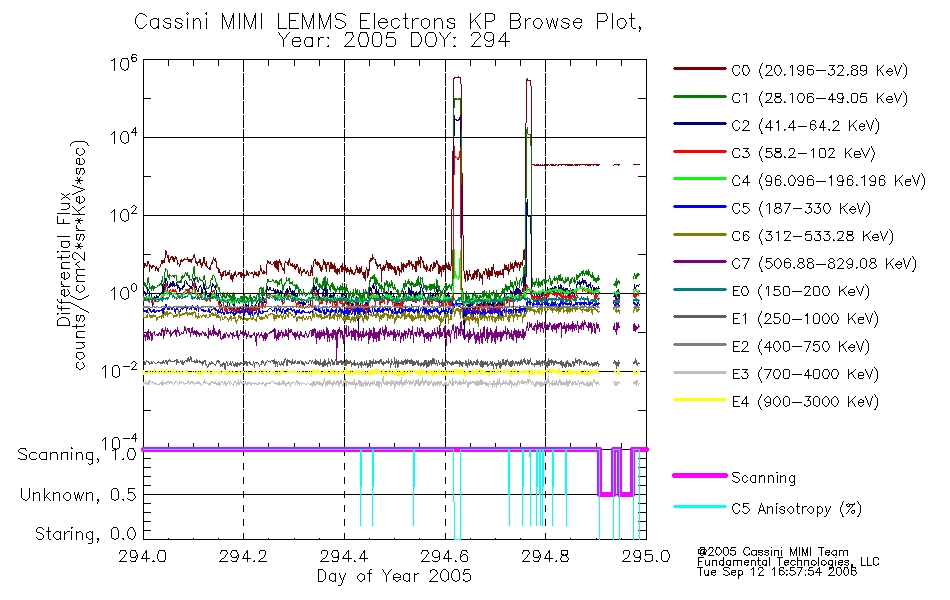Click the 'Differential Flux' y-axis title
This screenshot has width=950, height=600.
click(64, 260)
